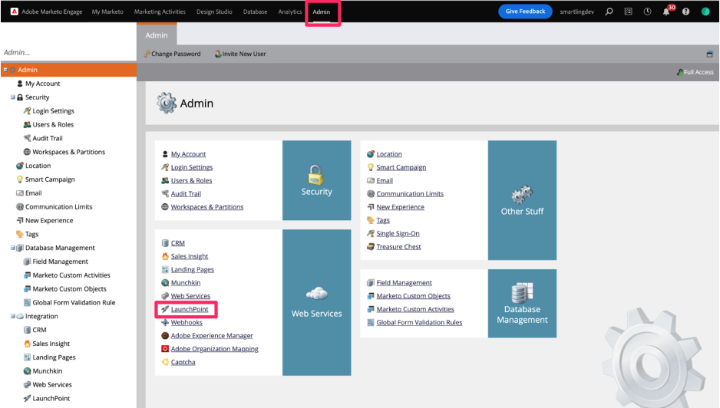Screen dimensions: 720x408
Task: Click the Smart Campaign lightbulb icon in main panel
Action: click(x=371, y=167)
